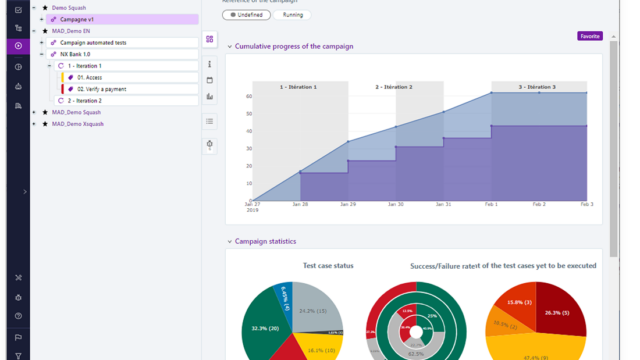Click the star icon next to Demo Squash
This screenshot has height=360, width=640.
(45, 8)
